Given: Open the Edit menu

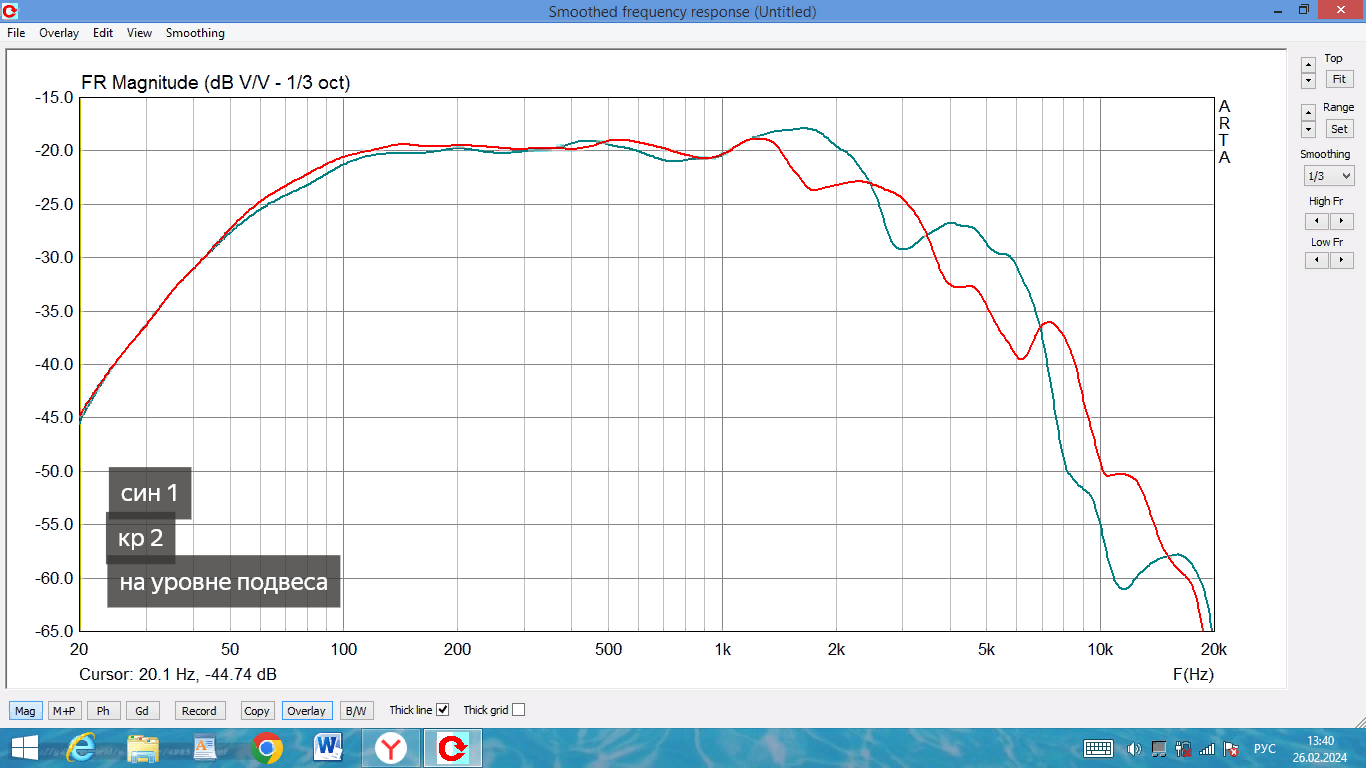Looking at the screenshot, I should (103, 33).
